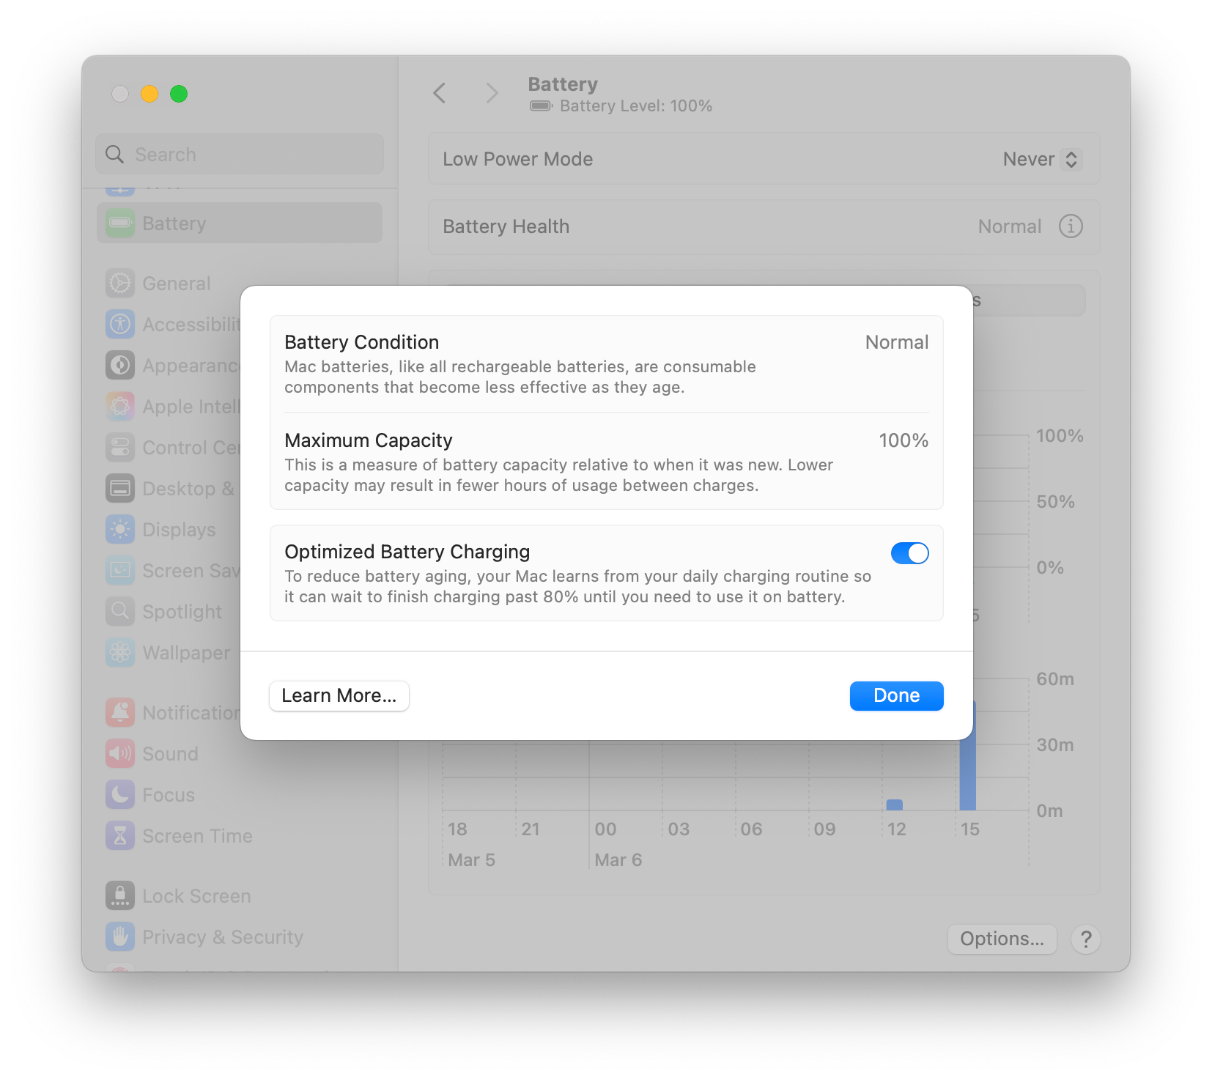Open the Low Power Mode dropdown set to Never
This screenshot has width=1212, height=1080.
point(1041,159)
